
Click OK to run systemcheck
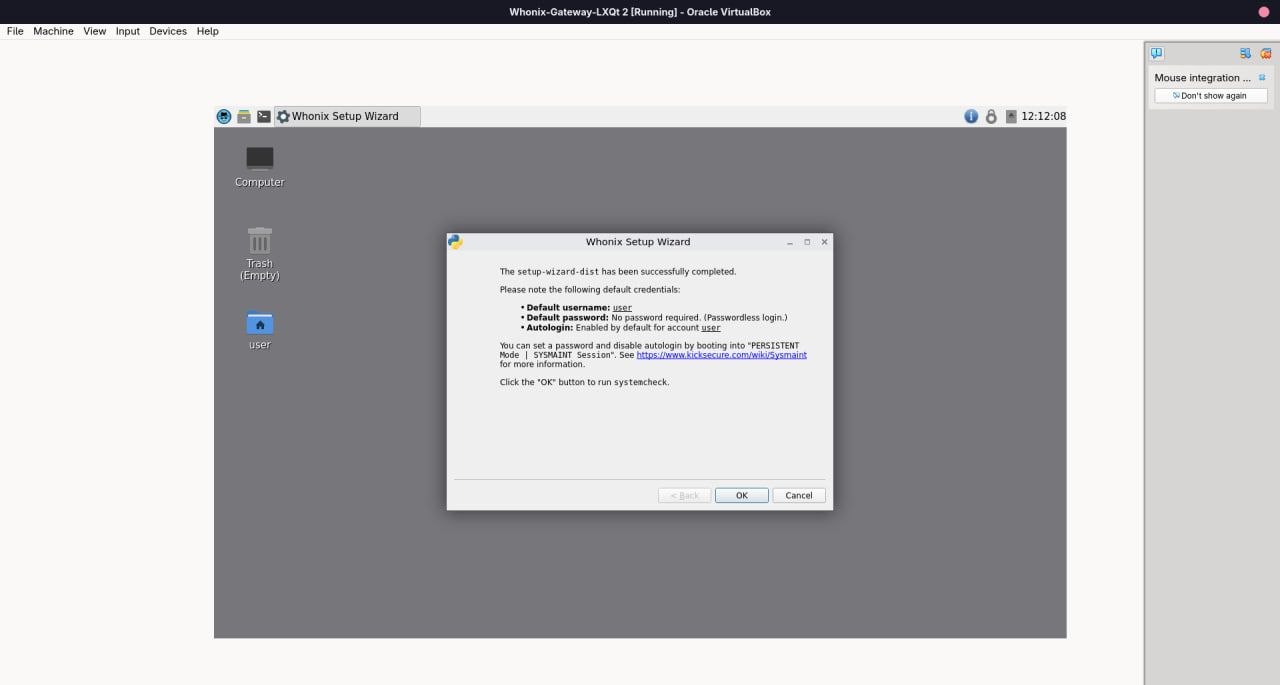click(x=742, y=495)
